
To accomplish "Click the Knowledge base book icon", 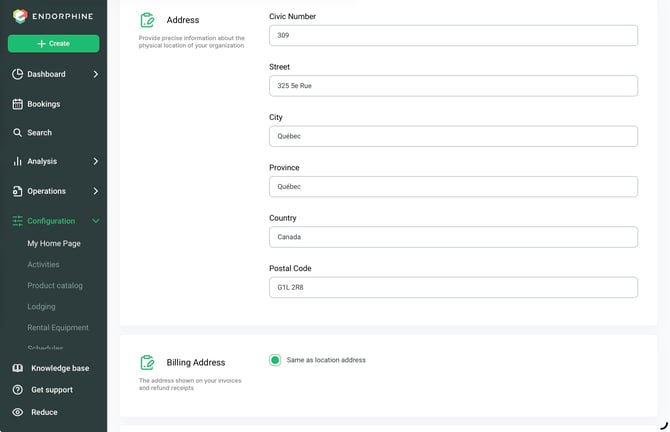I will 18,368.
